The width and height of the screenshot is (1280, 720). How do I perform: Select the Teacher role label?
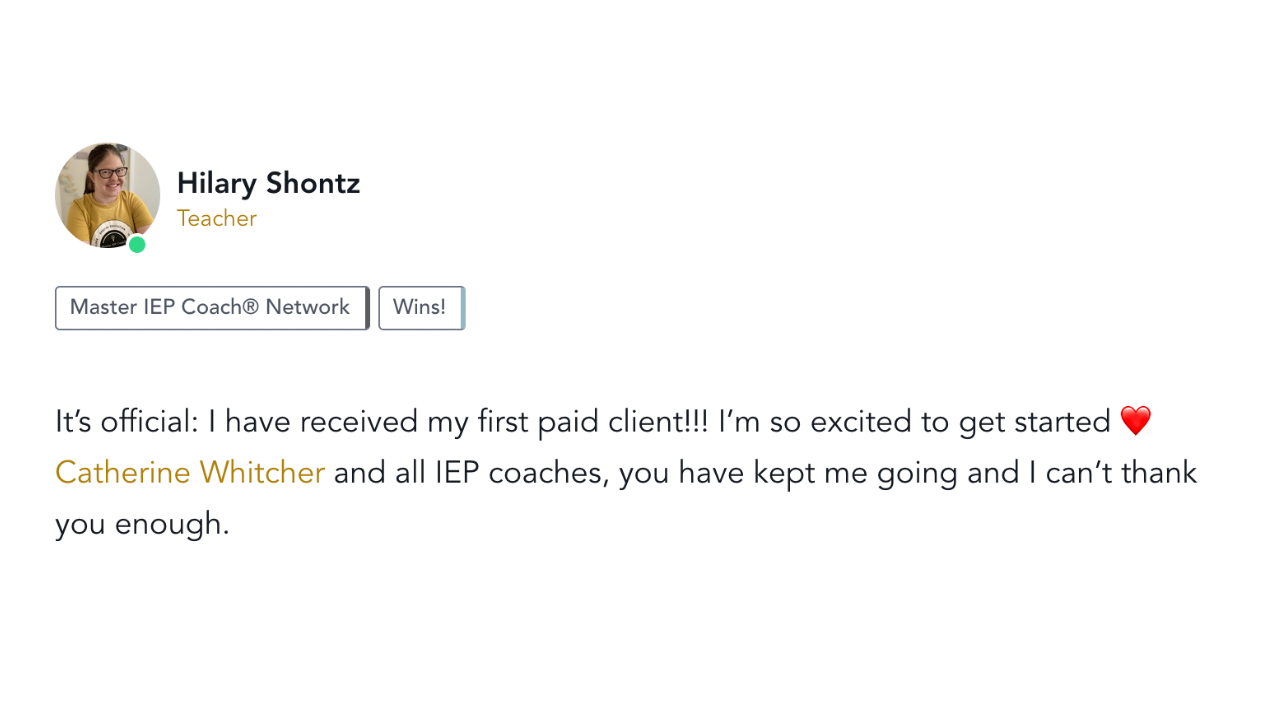click(x=217, y=218)
